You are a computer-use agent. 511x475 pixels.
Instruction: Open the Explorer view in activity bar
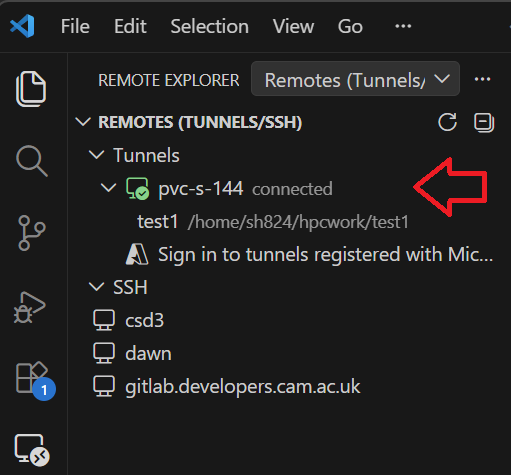pyautogui.click(x=31, y=89)
